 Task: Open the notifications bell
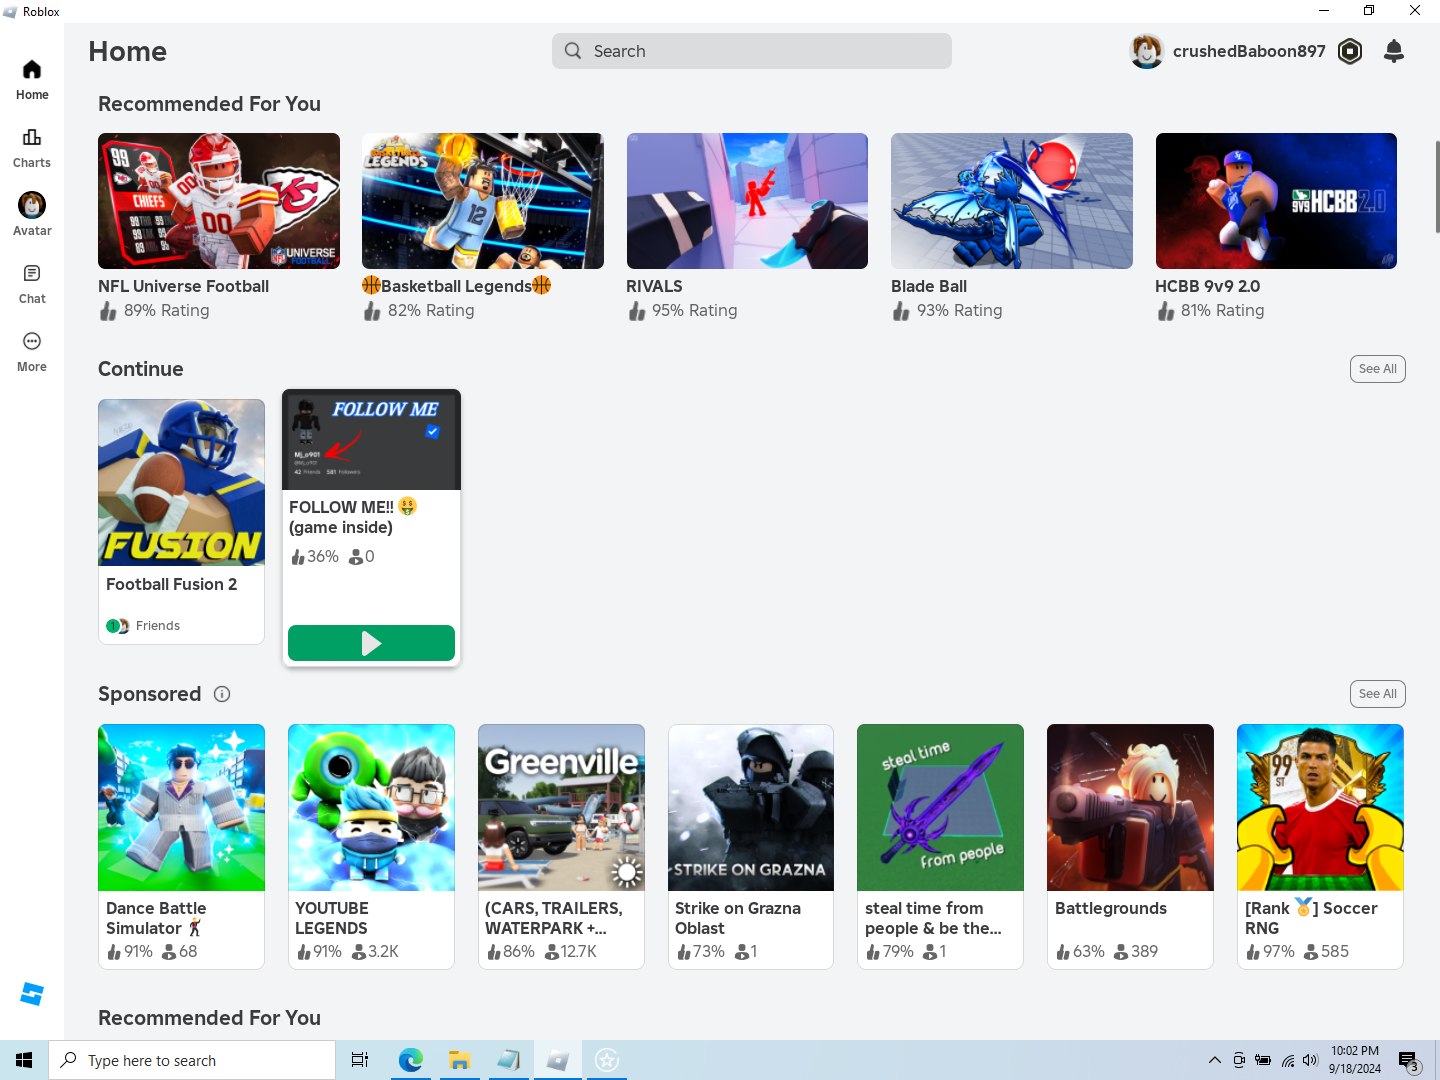click(x=1394, y=51)
